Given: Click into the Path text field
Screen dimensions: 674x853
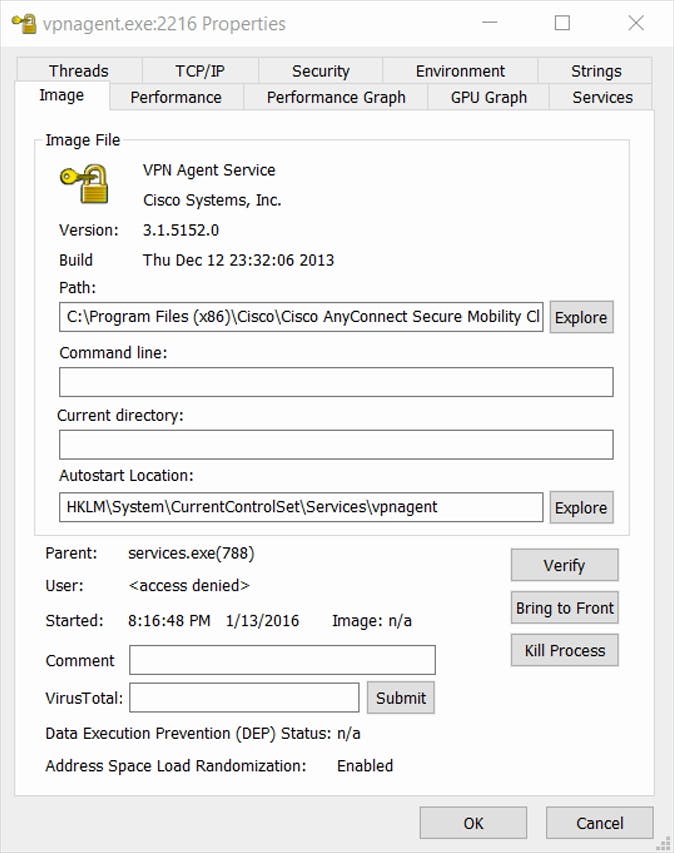Looking at the screenshot, I should point(301,317).
